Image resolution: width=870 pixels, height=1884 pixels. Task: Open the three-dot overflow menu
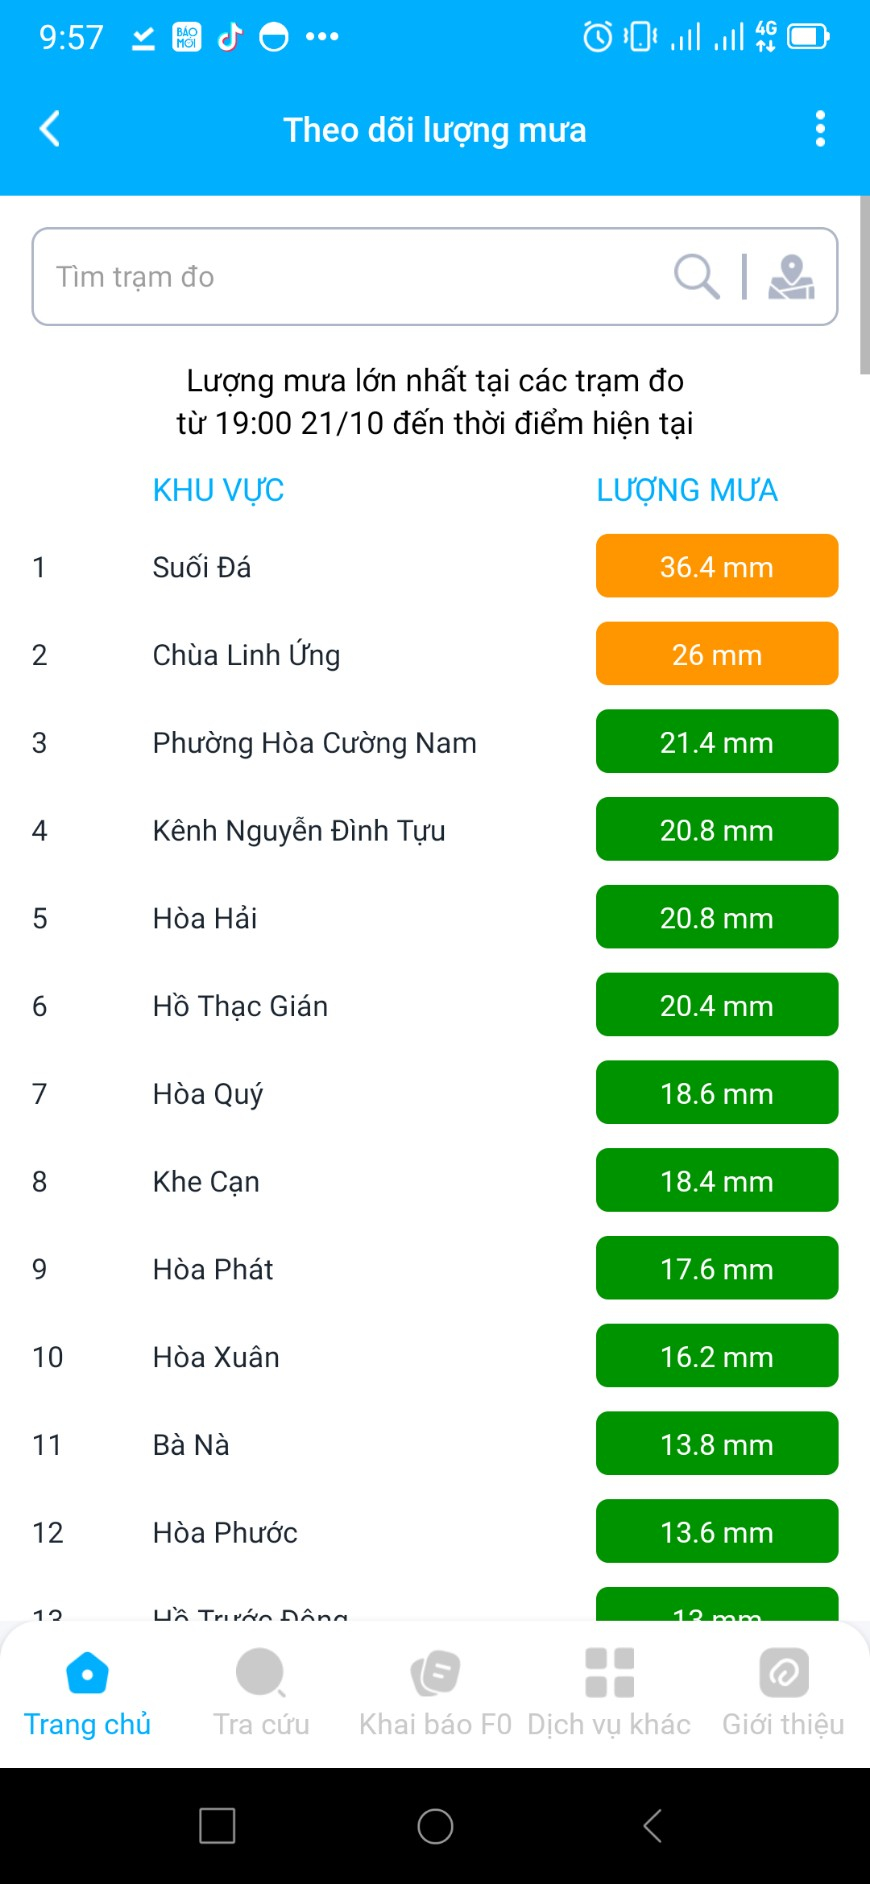pos(820,129)
